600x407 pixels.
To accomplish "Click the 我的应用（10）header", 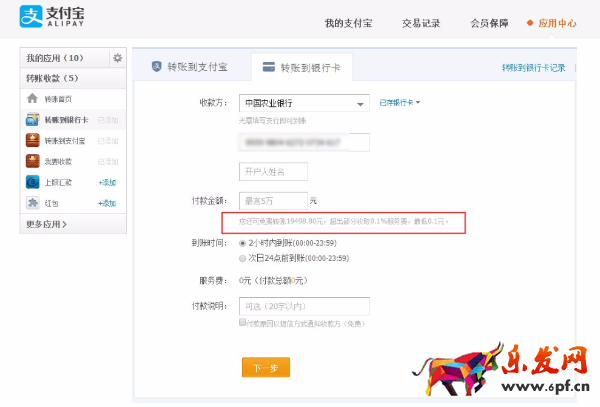I will (55, 58).
